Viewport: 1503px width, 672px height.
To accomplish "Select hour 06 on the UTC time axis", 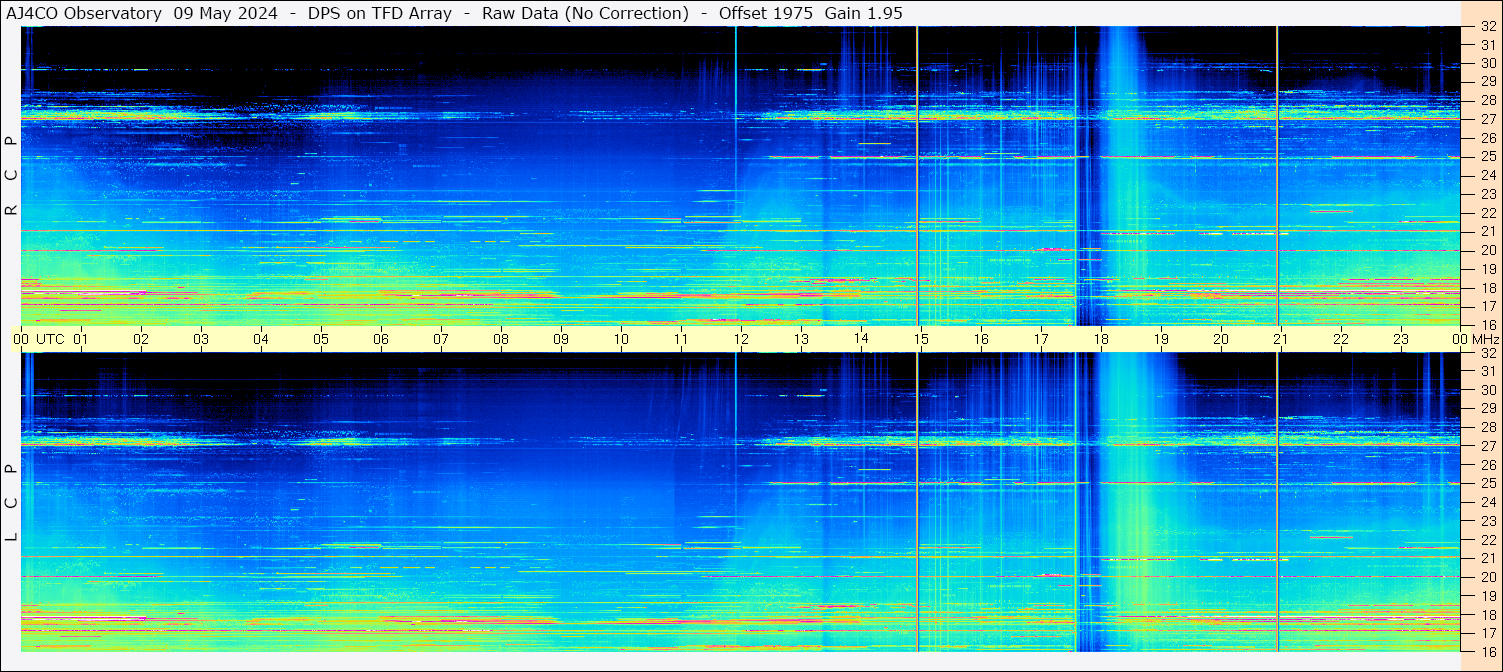I will [381, 339].
